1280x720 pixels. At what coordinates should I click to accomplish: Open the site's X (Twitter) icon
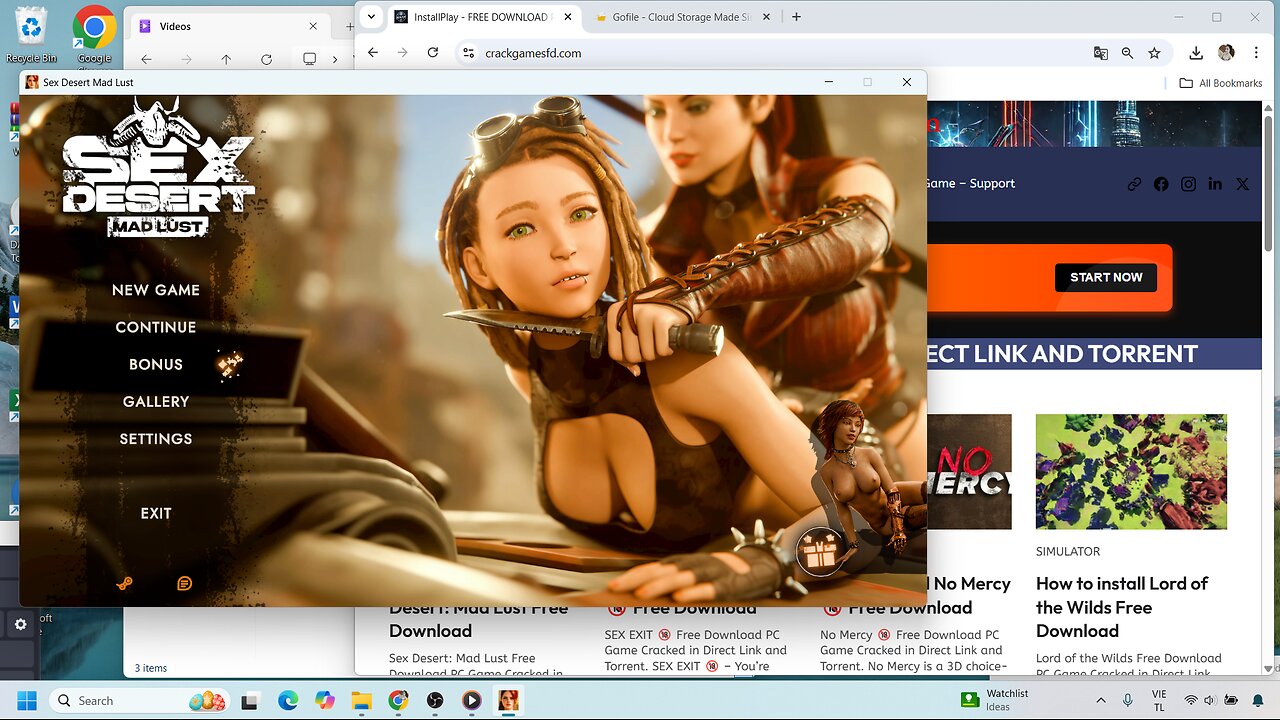pos(1242,184)
